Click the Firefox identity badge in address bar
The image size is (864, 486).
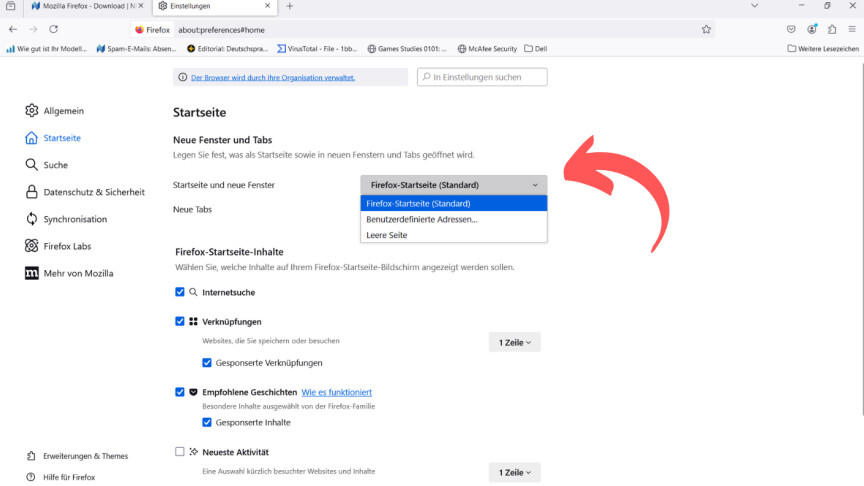[x=153, y=30]
